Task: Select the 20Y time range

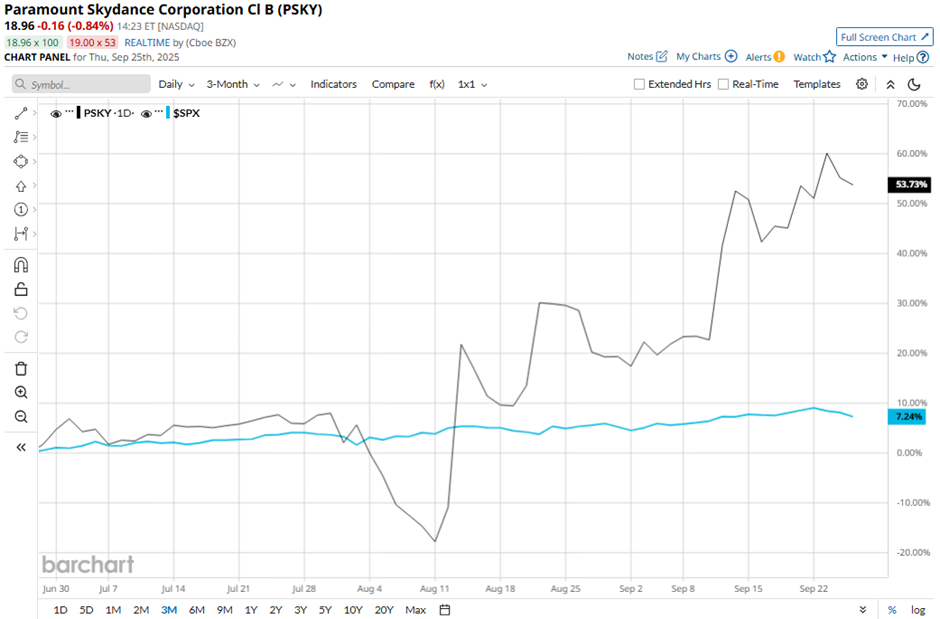Action: (384, 609)
